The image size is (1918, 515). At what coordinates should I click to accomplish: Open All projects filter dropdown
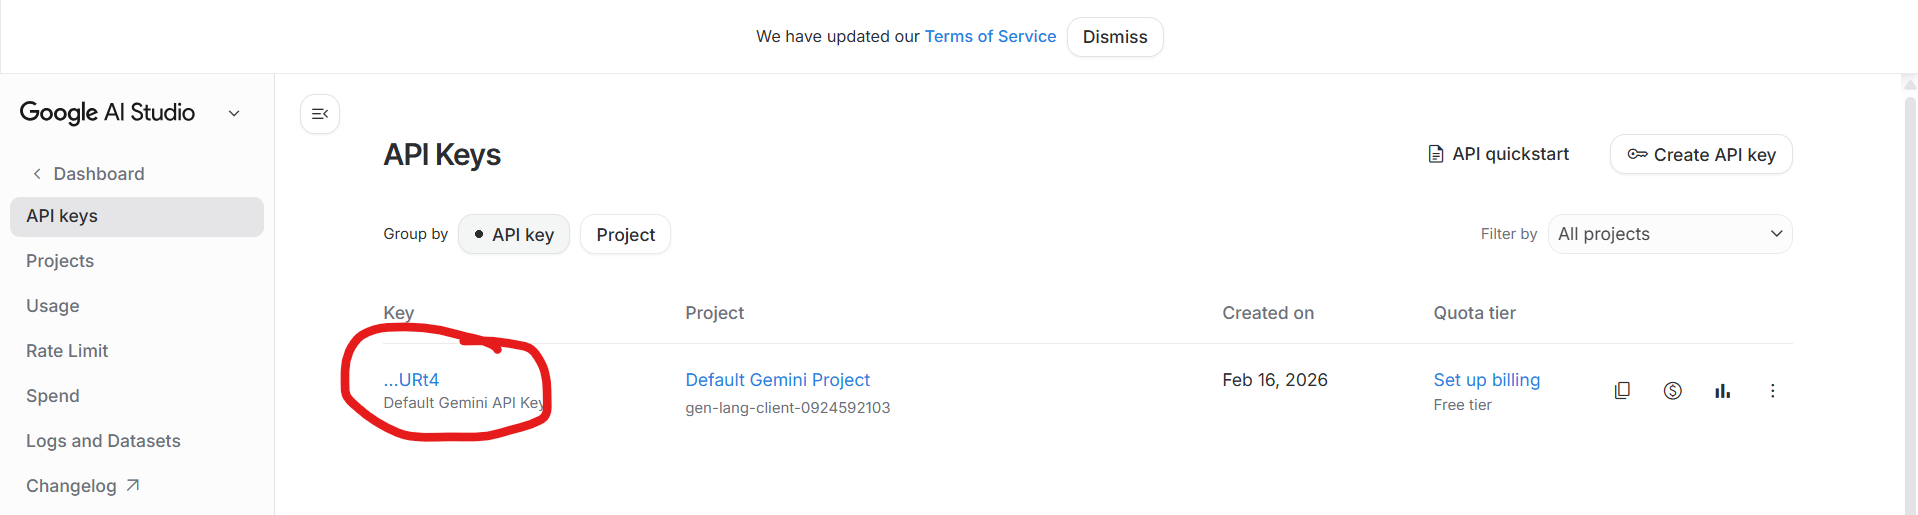pyautogui.click(x=1670, y=234)
